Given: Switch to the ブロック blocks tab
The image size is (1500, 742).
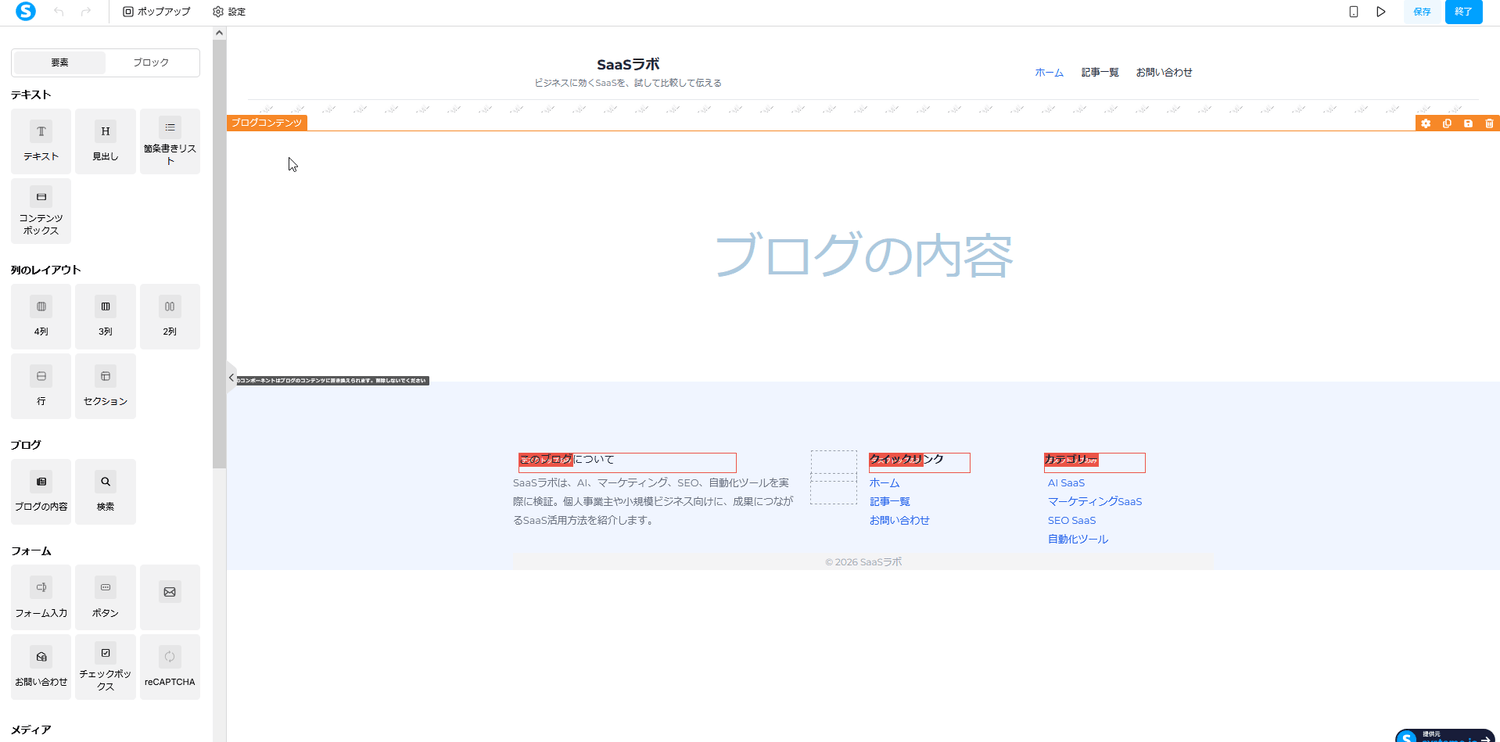Looking at the screenshot, I should click(151, 63).
